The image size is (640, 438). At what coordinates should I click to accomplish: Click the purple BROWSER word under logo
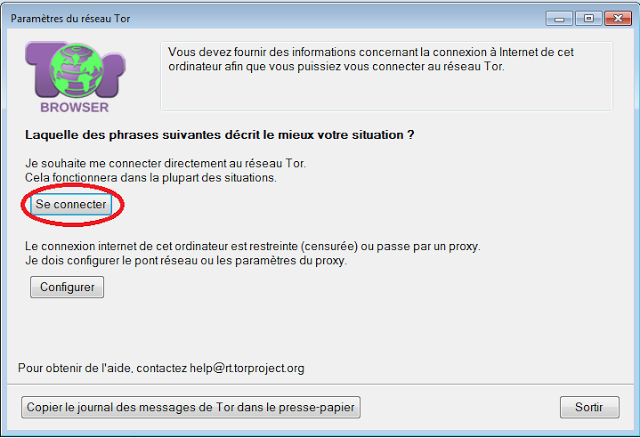pyautogui.click(x=75, y=107)
